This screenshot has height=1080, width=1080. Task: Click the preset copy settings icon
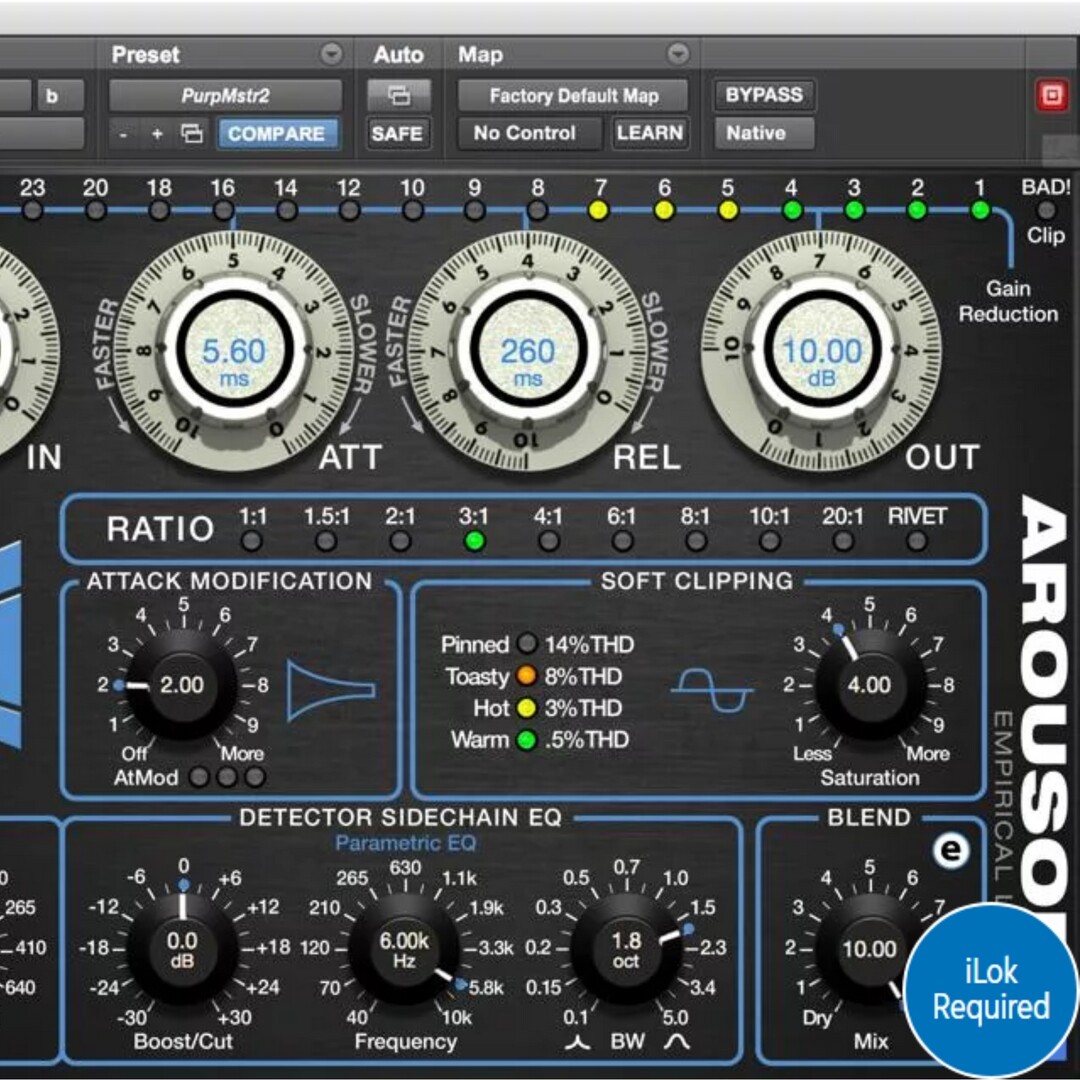coord(192,134)
